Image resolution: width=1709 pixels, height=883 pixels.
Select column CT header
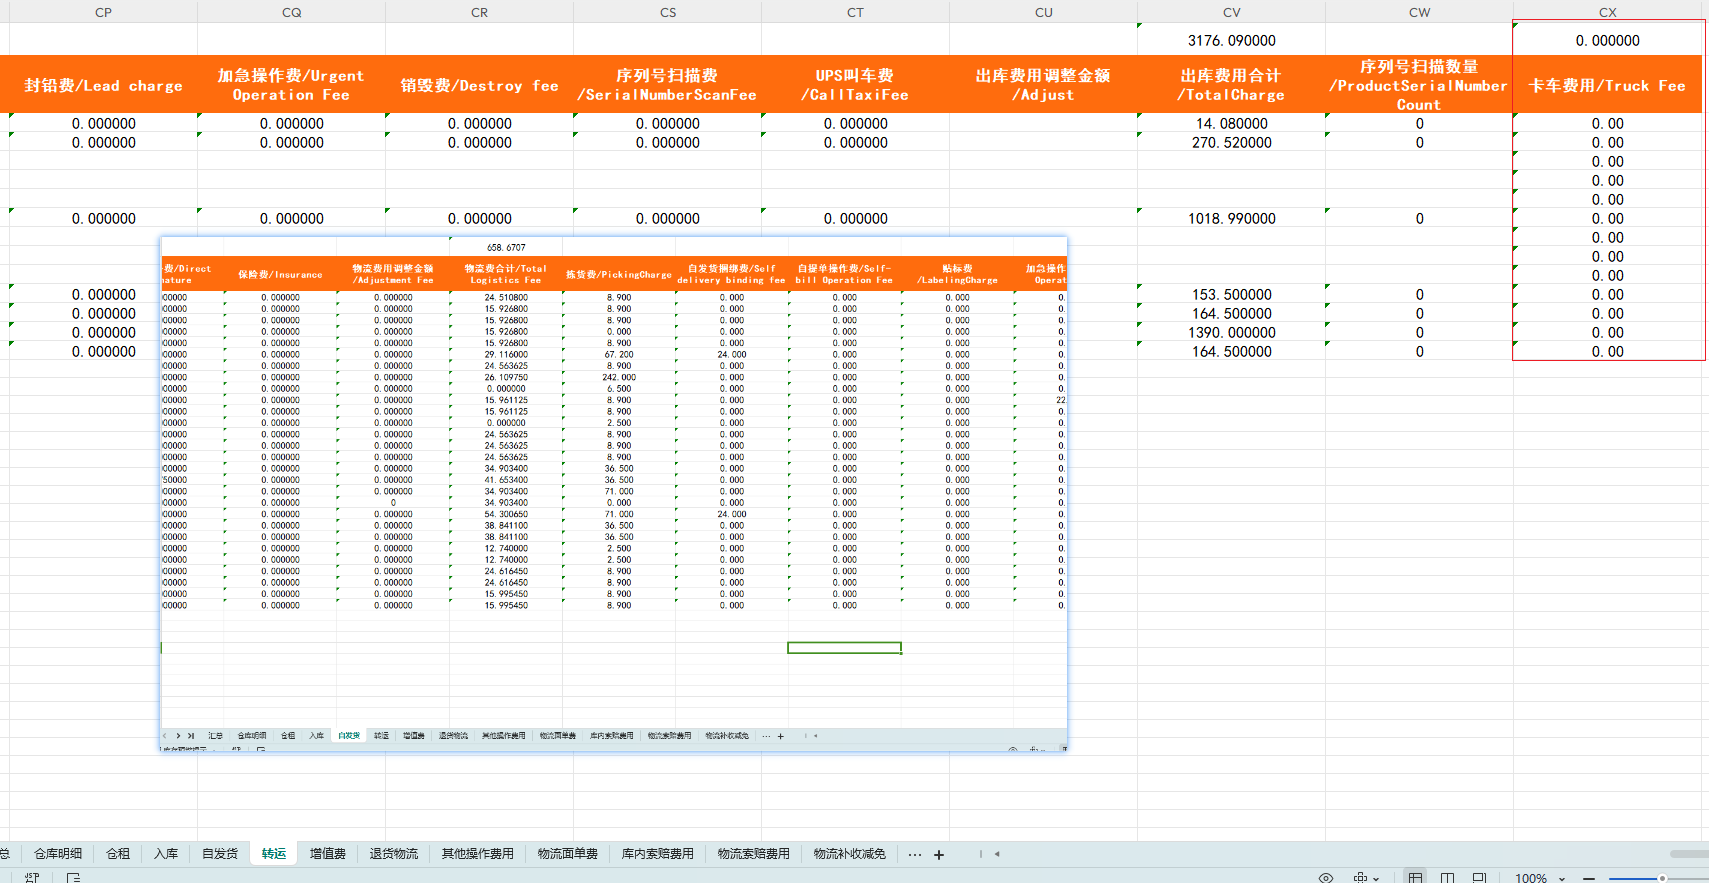click(x=855, y=12)
